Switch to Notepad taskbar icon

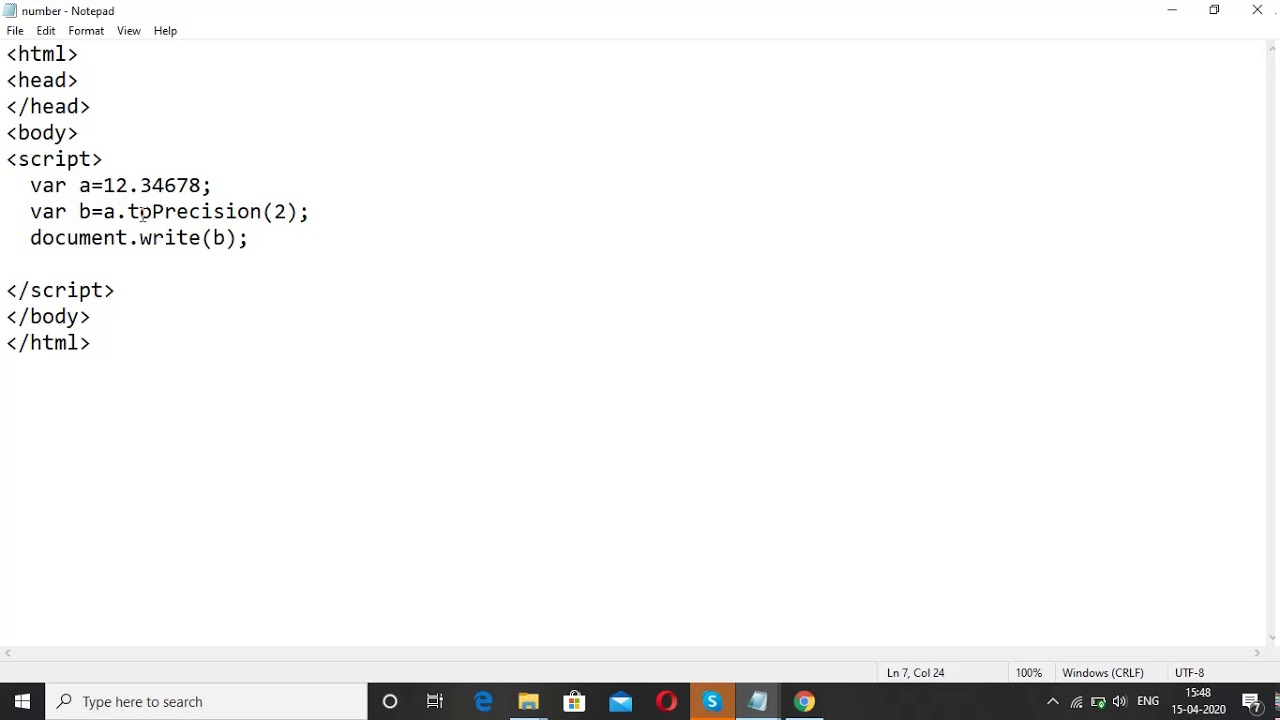pyautogui.click(x=758, y=702)
